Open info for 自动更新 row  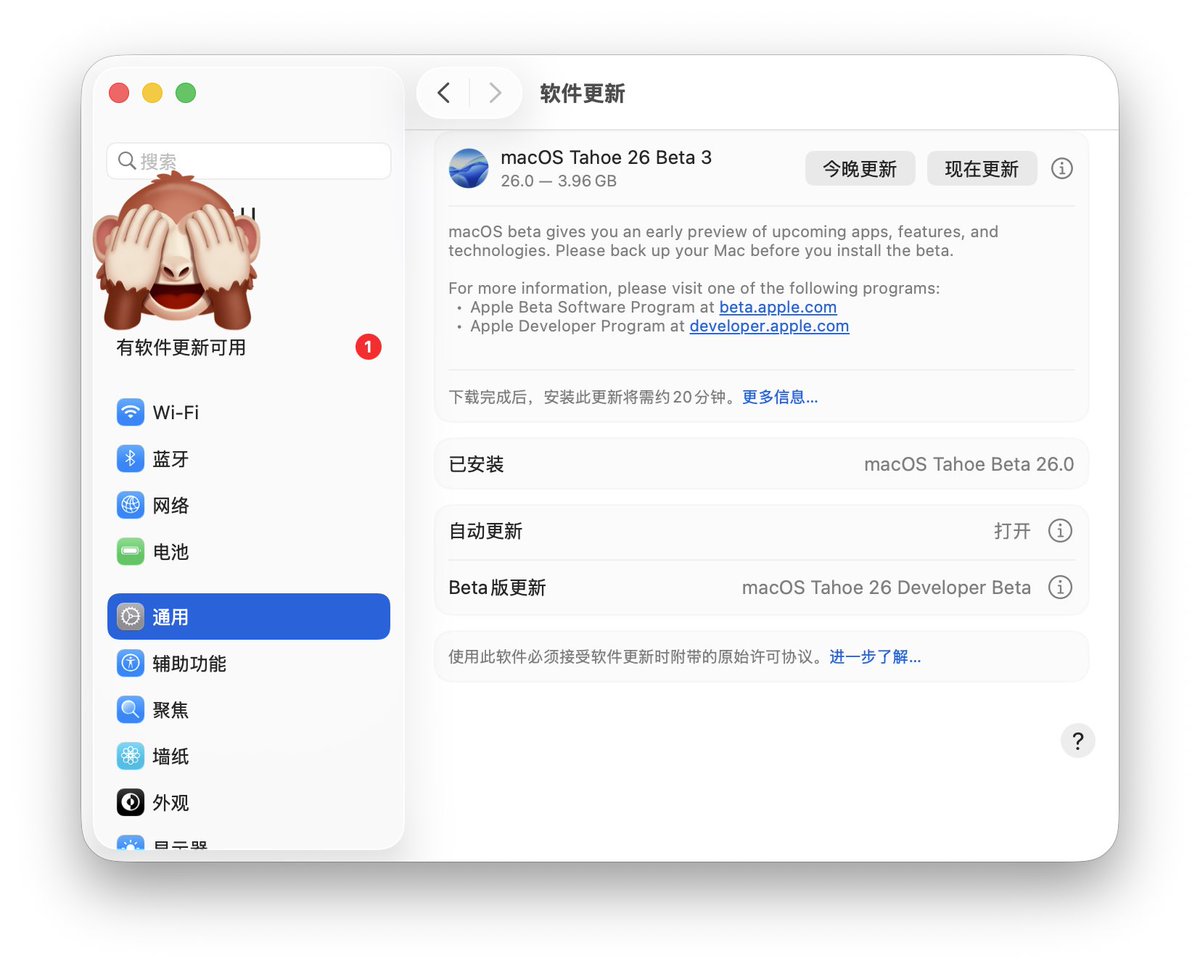click(1060, 531)
